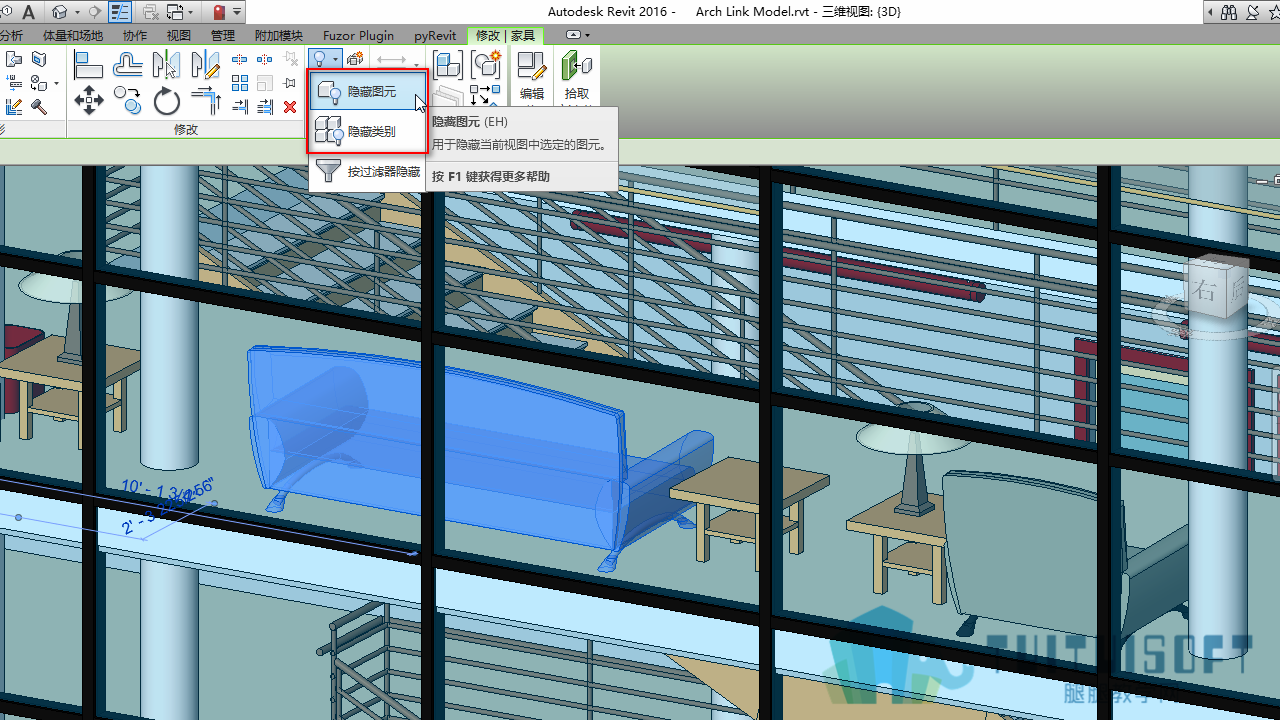Choose 隐藏图元 from the hide menu
Image resolution: width=1280 pixels, height=720 pixels.
[x=368, y=92]
